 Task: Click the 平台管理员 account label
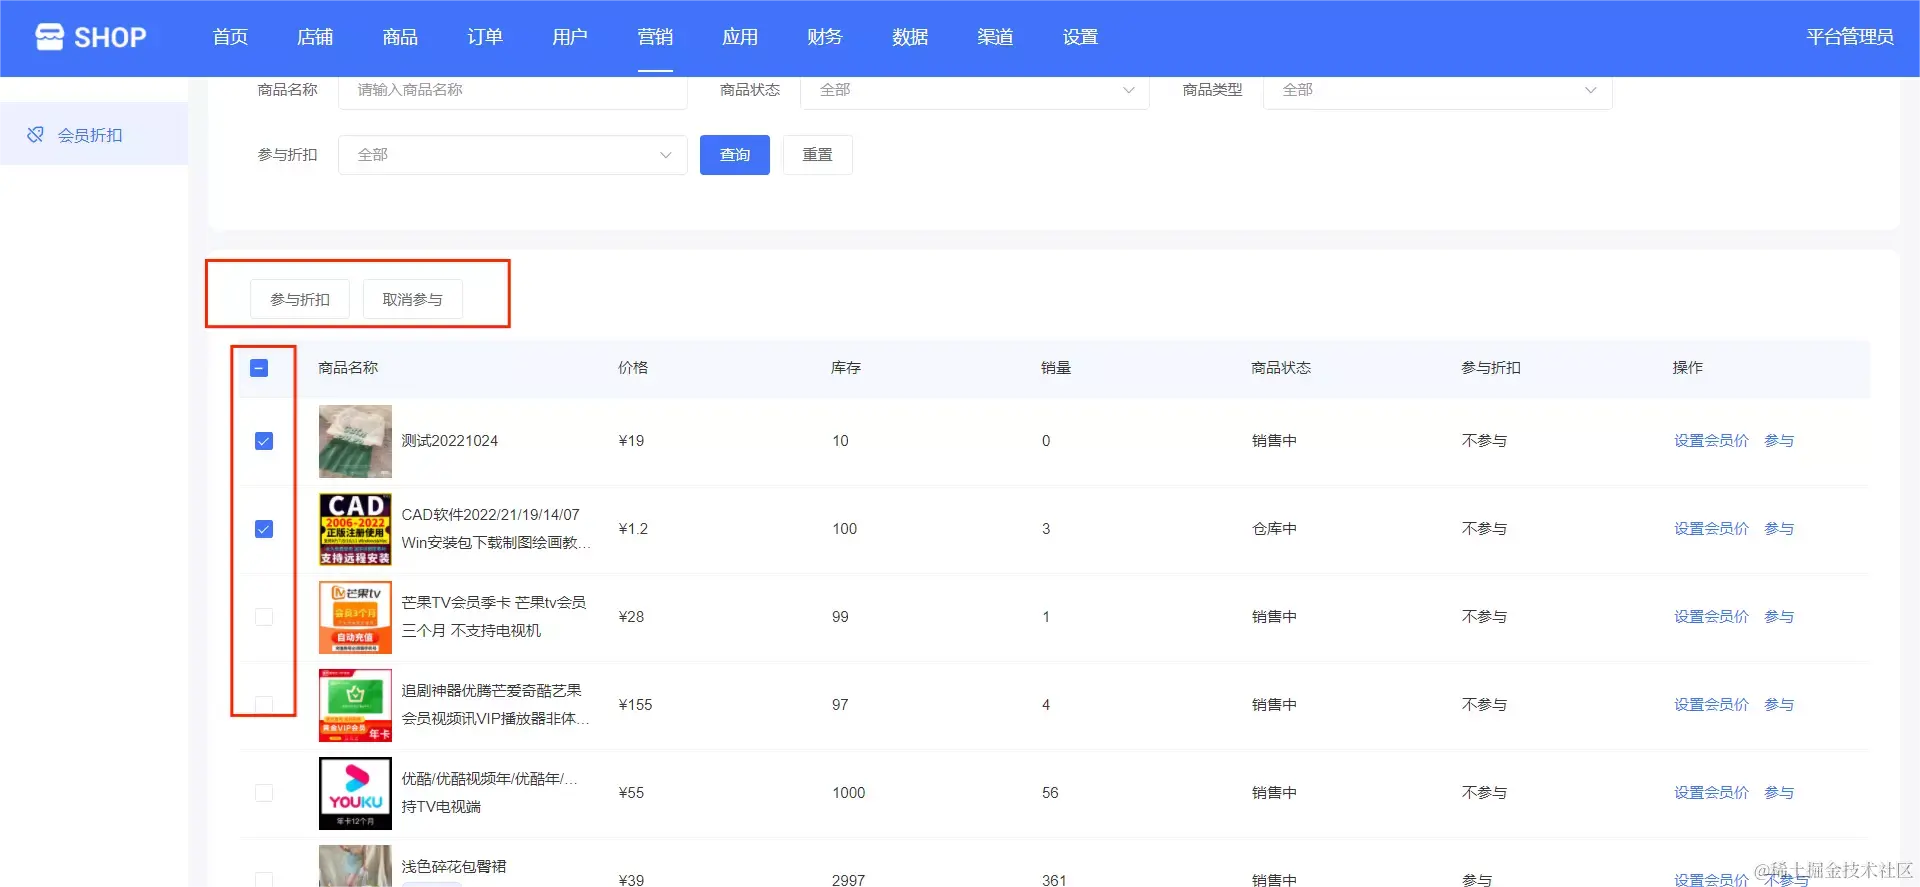tap(1850, 37)
